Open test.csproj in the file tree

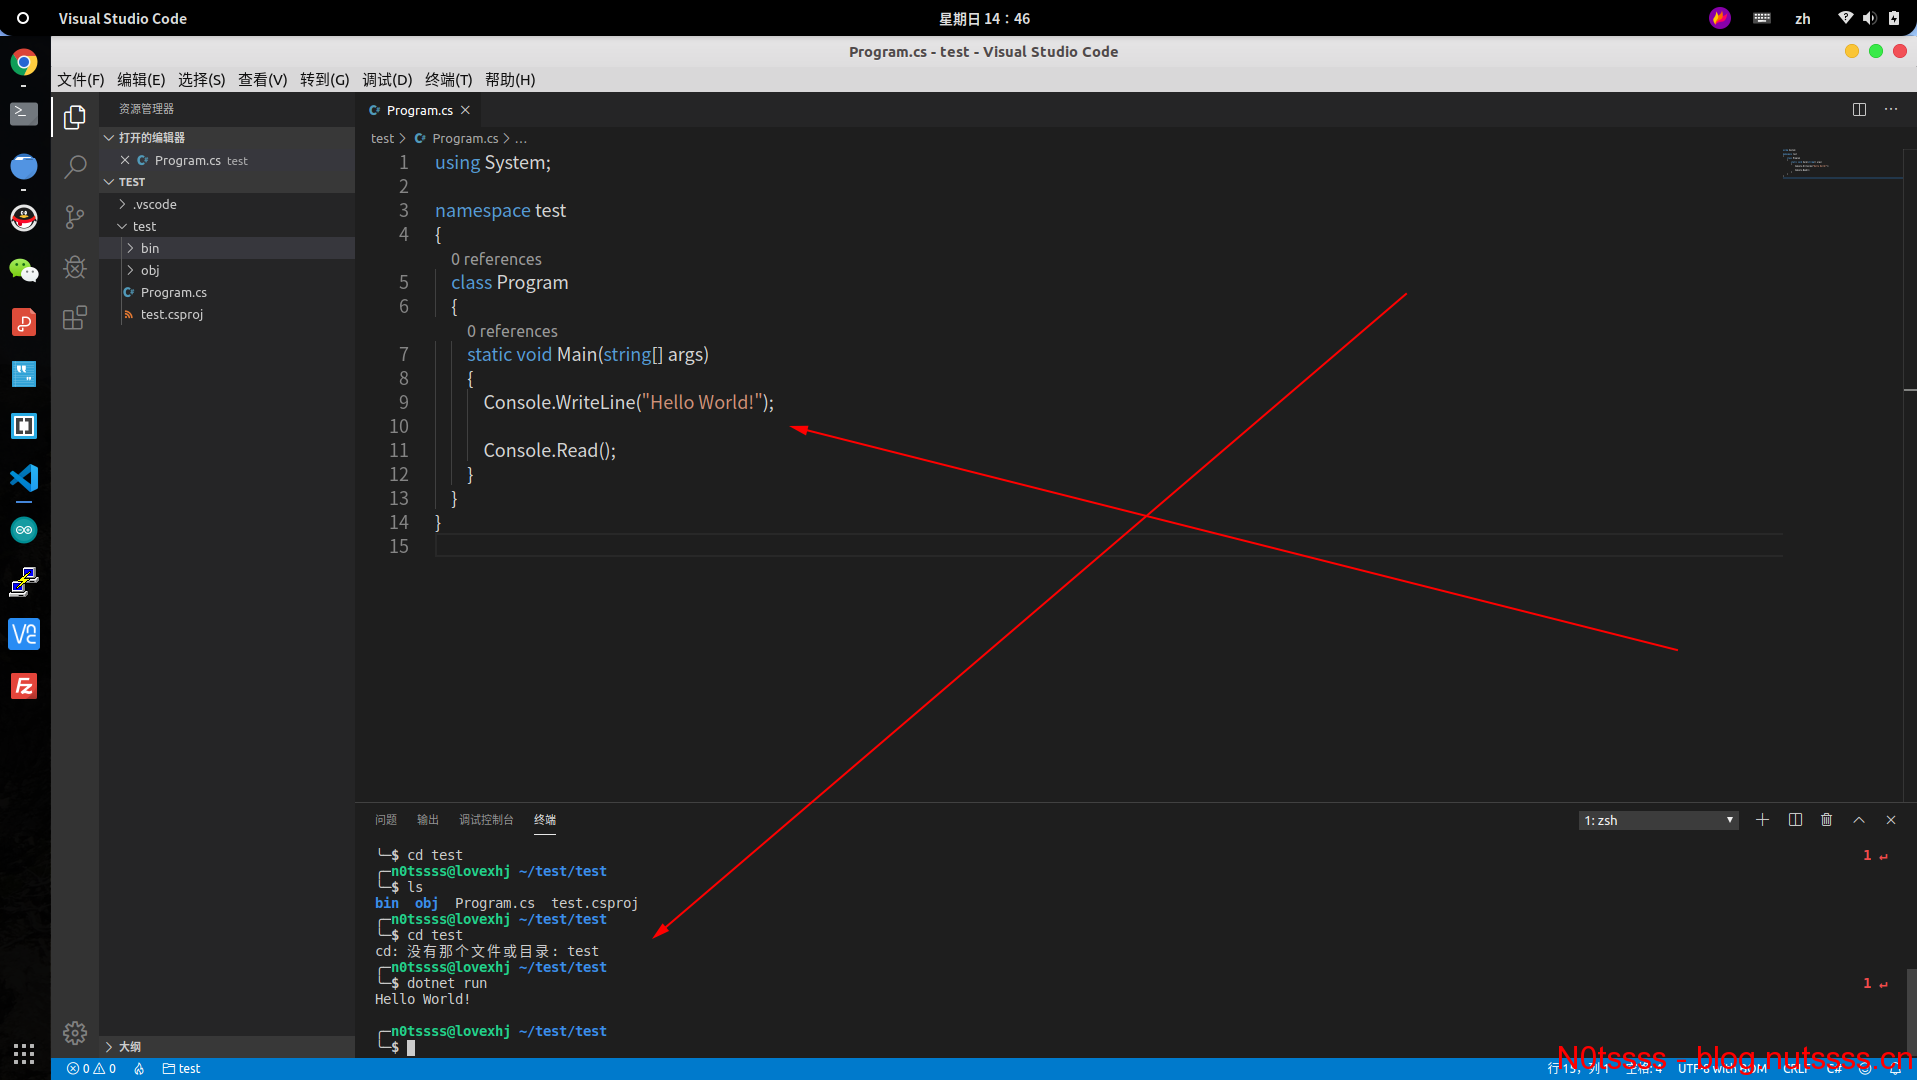pos(228,314)
